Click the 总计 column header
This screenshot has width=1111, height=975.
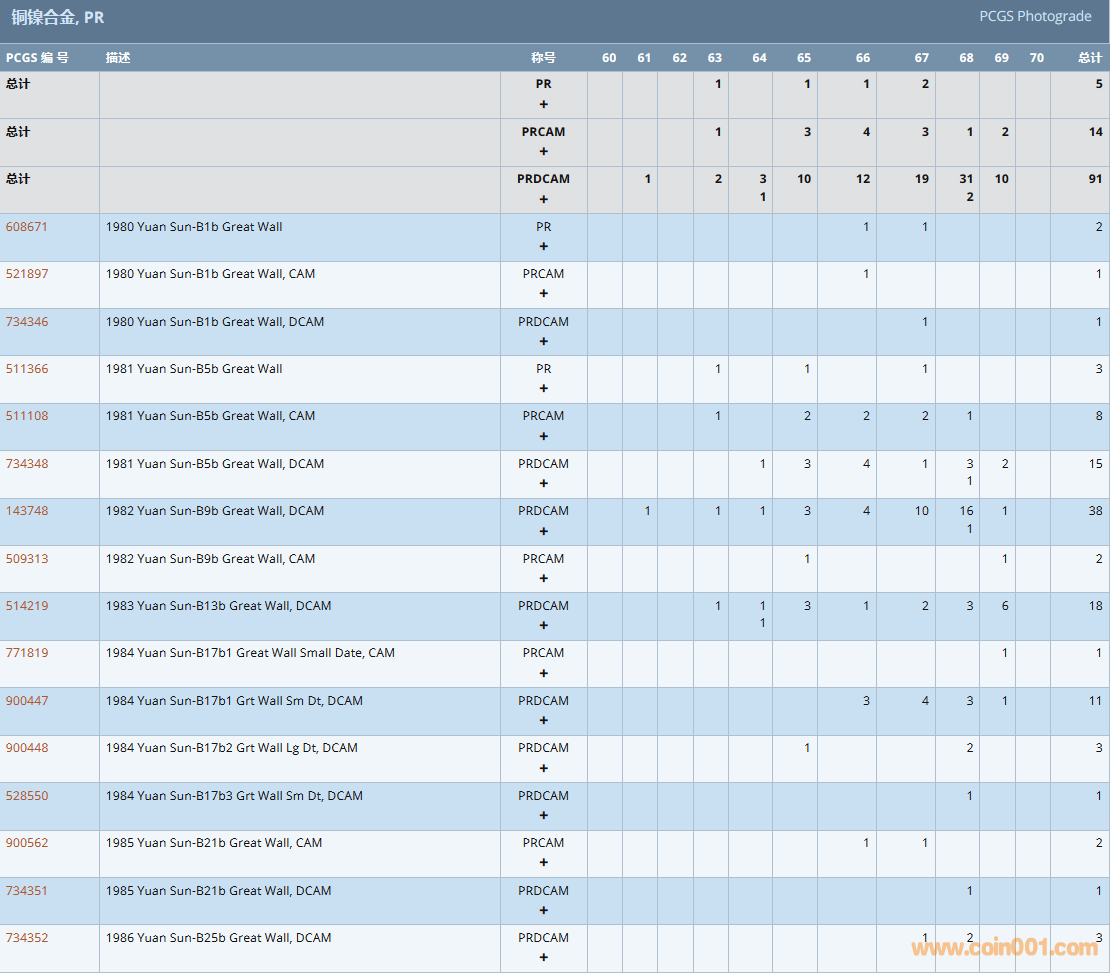(x=1089, y=58)
